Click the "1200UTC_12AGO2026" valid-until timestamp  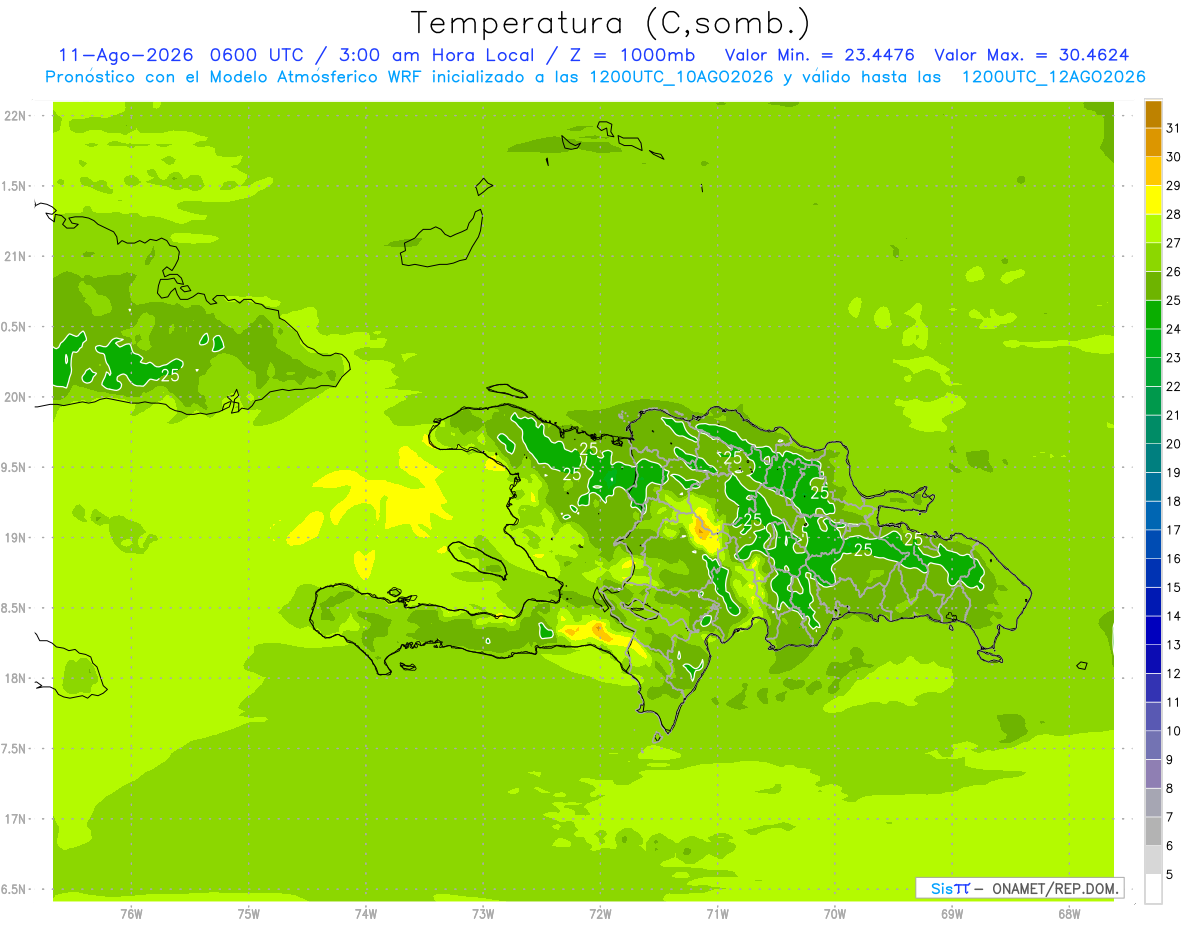[1053, 77]
